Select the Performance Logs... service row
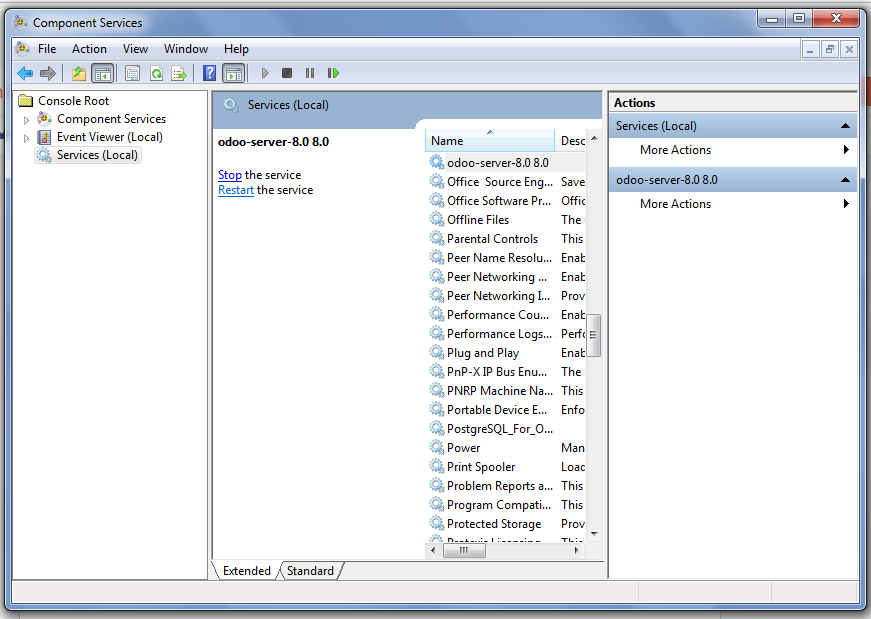The height and width of the screenshot is (619, 871). 506,333
